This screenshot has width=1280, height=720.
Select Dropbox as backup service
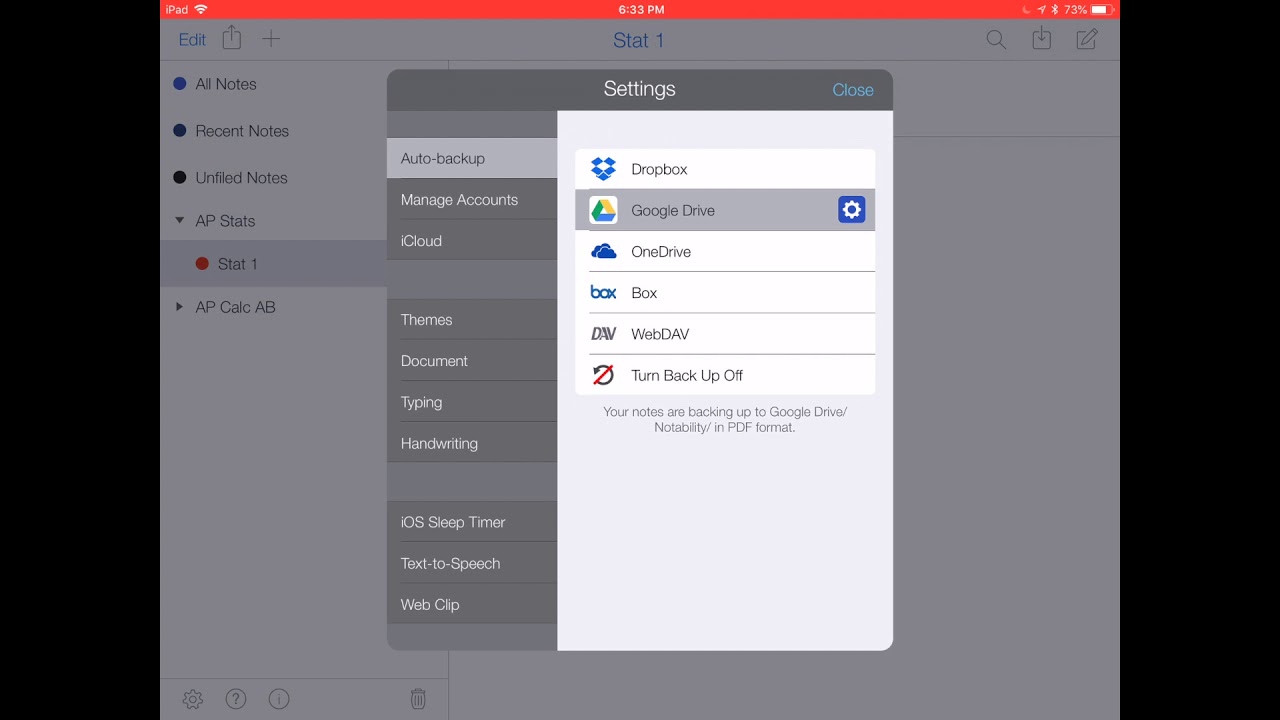[x=725, y=169]
